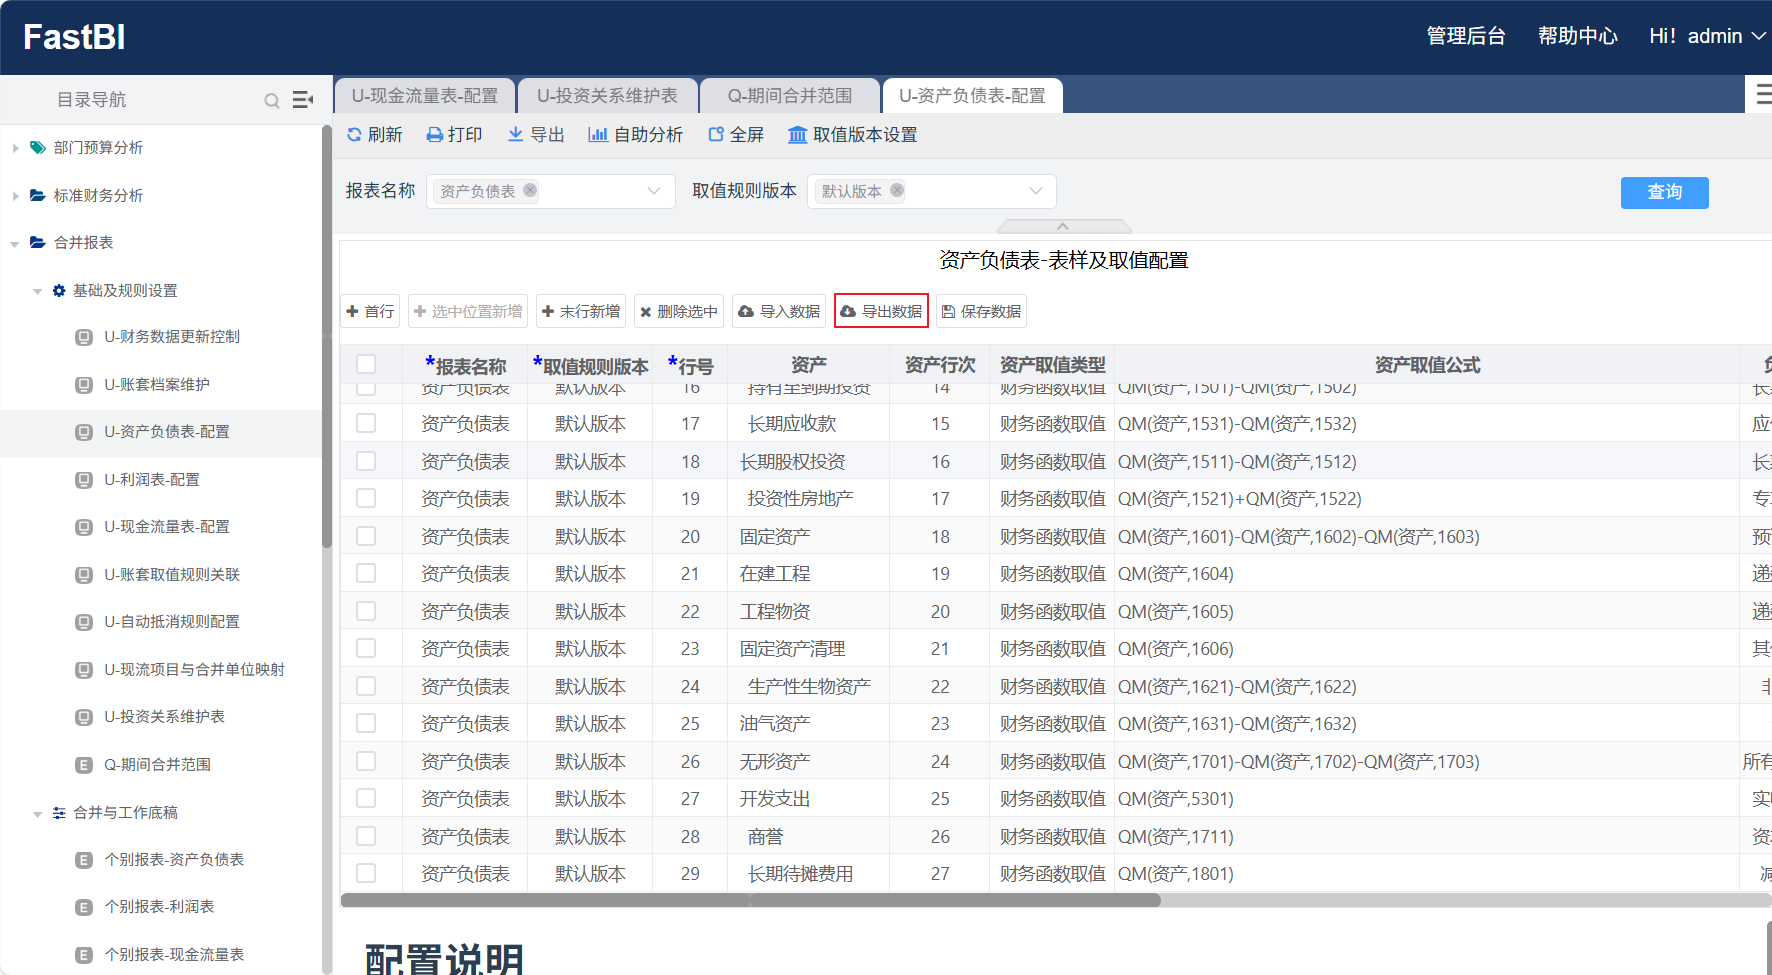Clear the 资产负债表 tag in report name field
The height and width of the screenshot is (975, 1772).
click(530, 190)
